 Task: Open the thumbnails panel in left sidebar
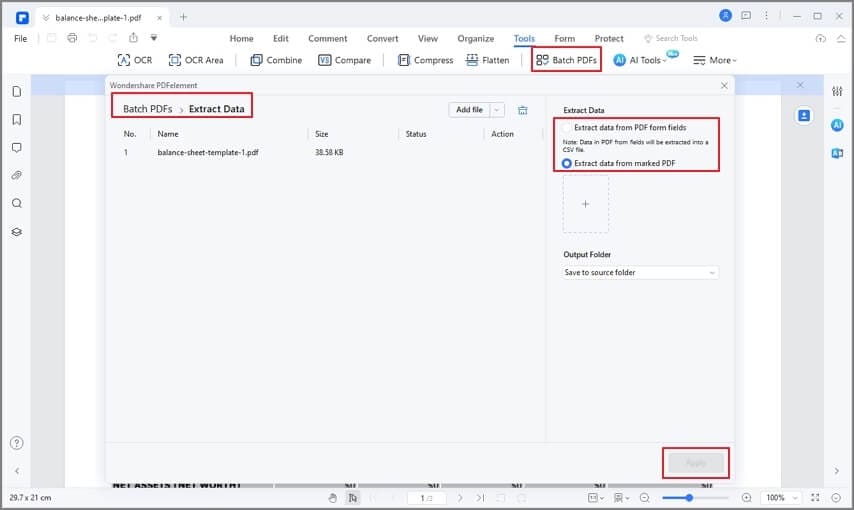(x=17, y=91)
